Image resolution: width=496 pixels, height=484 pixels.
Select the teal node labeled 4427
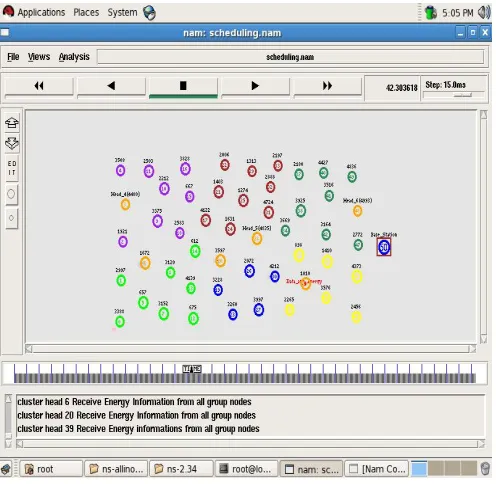(x=323, y=173)
